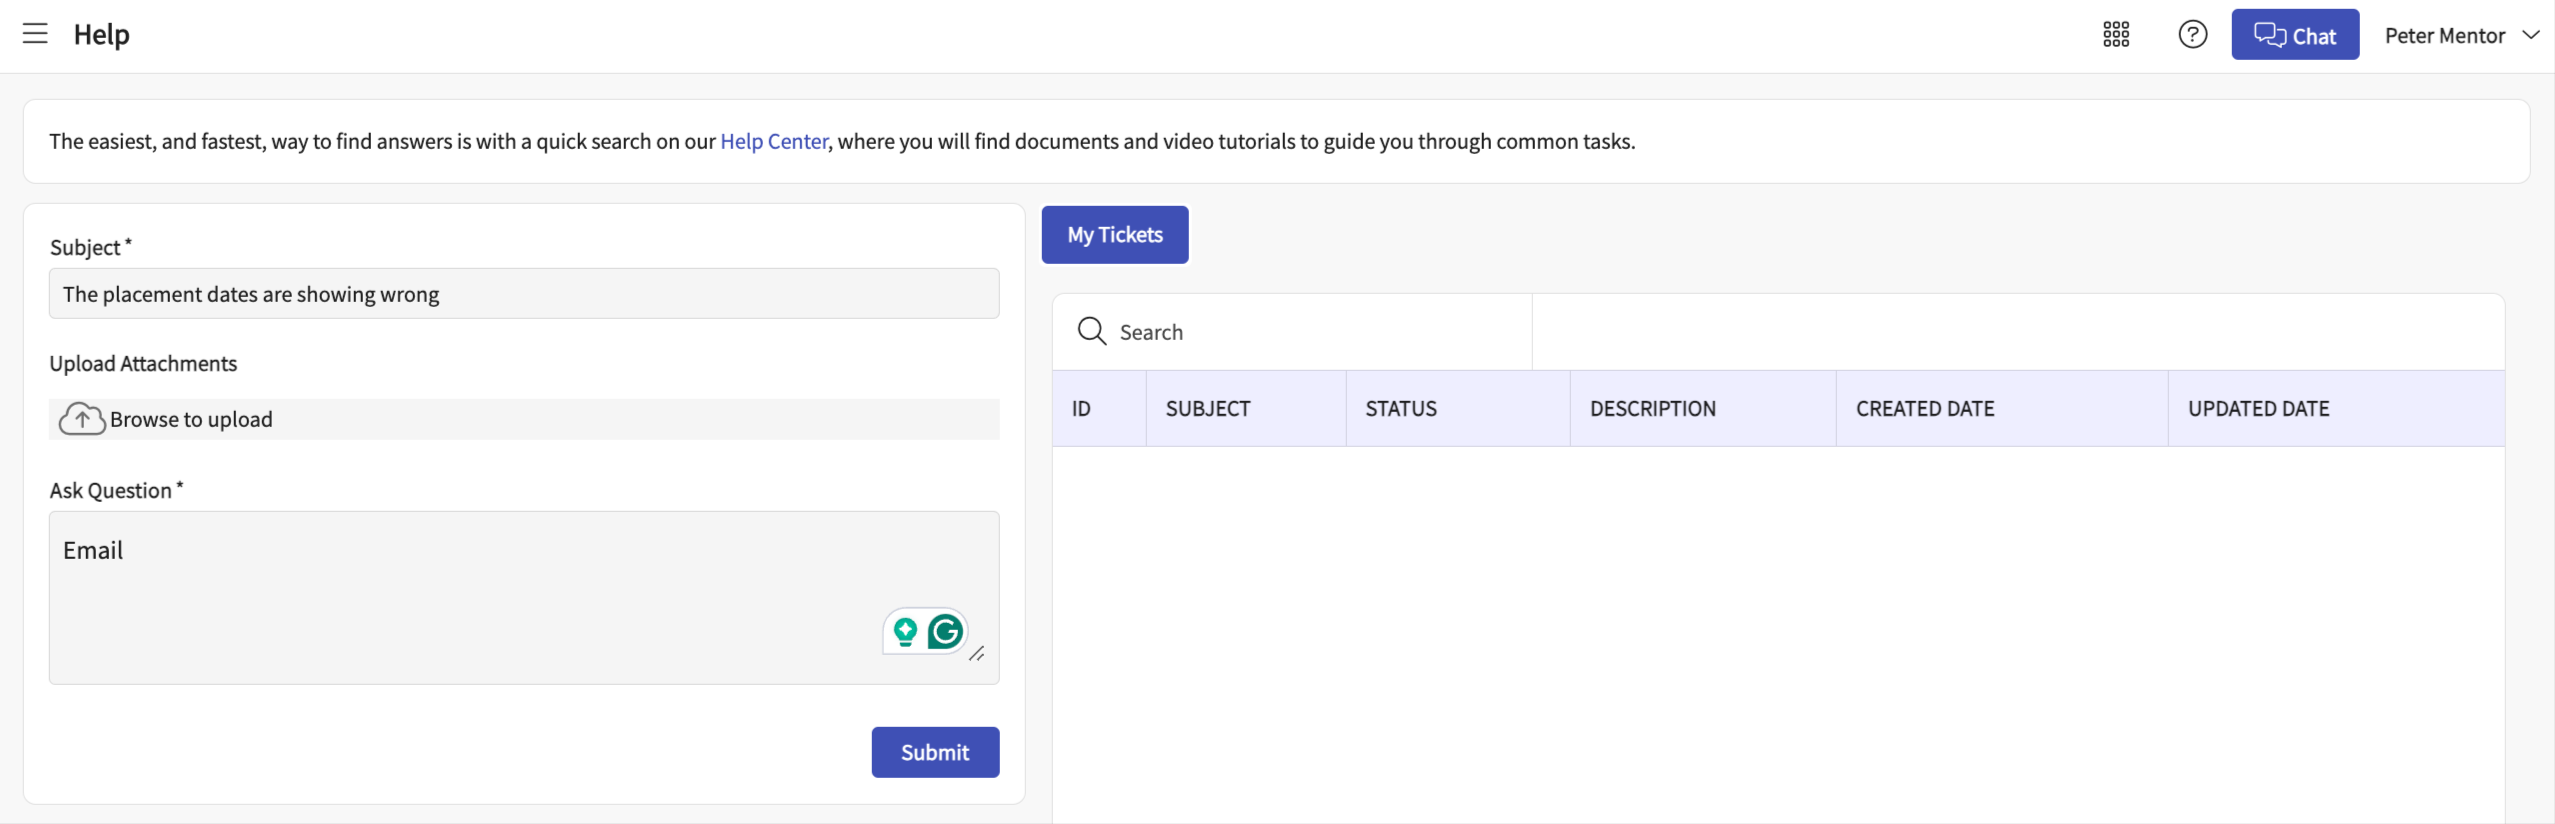The height and width of the screenshot is (824, 2555).
Task: Select the My Tickets tab
Action: pos(1114,235)
